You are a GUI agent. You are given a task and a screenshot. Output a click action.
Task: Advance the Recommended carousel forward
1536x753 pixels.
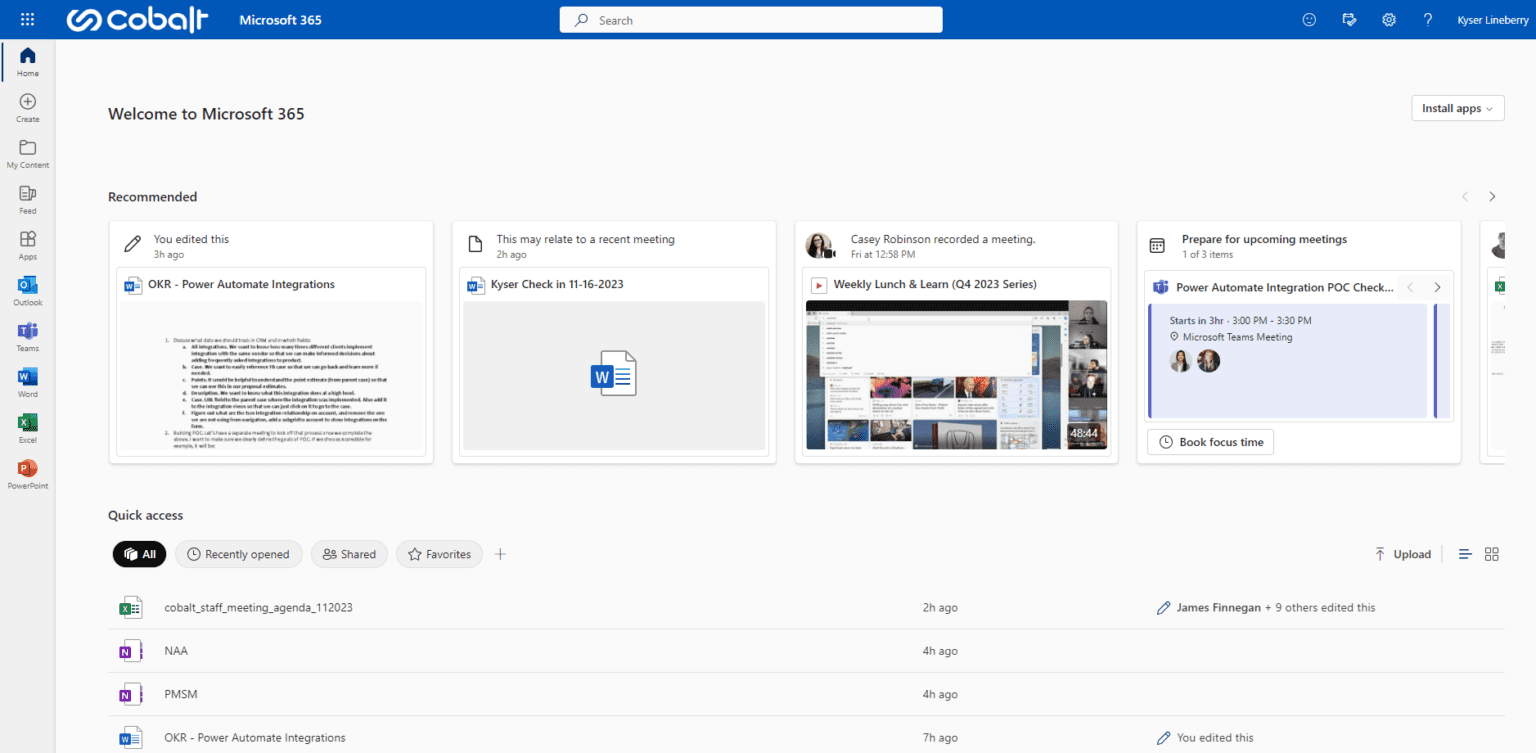1492,196
